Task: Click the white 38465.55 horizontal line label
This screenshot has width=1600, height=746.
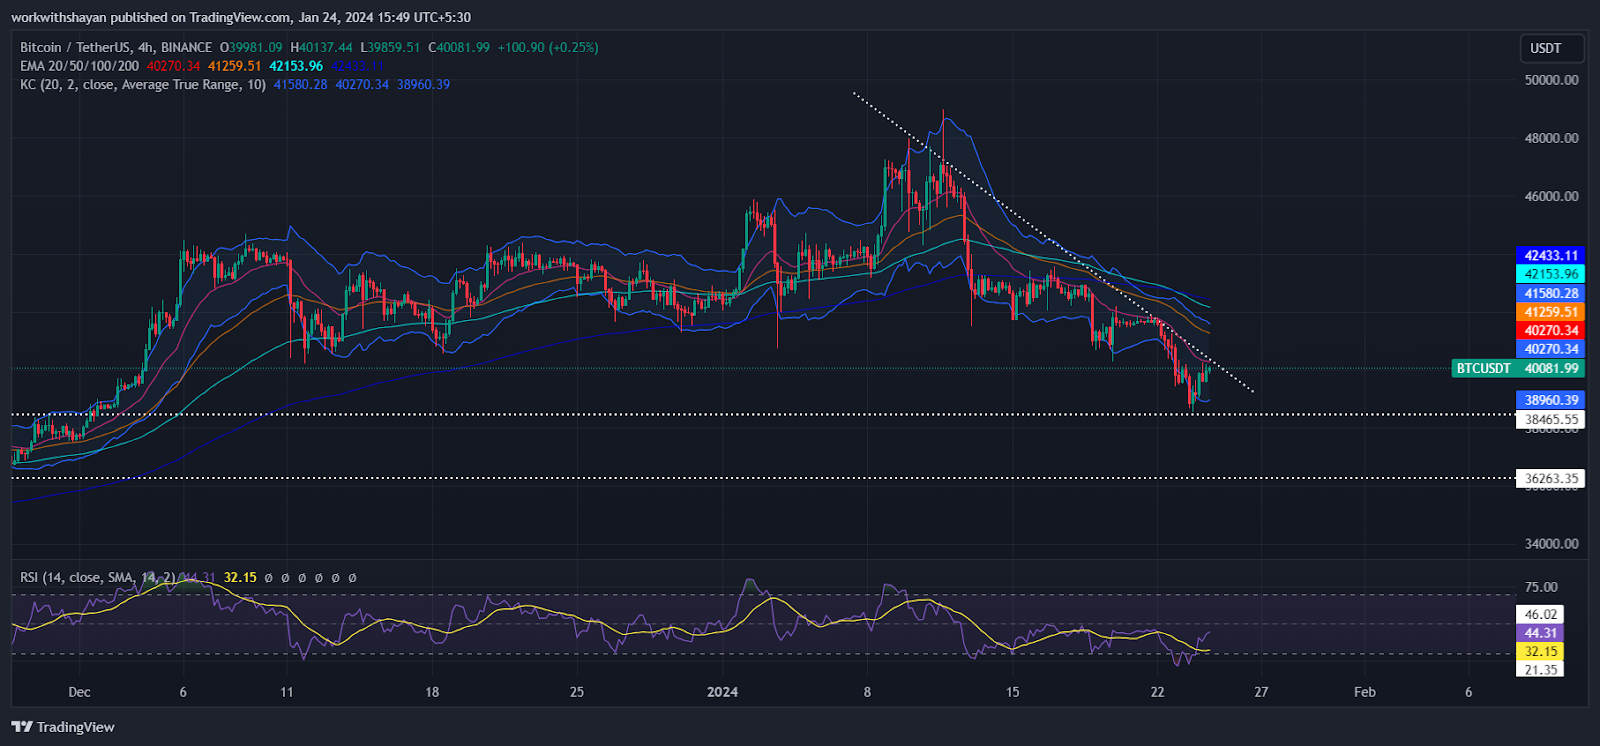Action: click(1550, 420)
